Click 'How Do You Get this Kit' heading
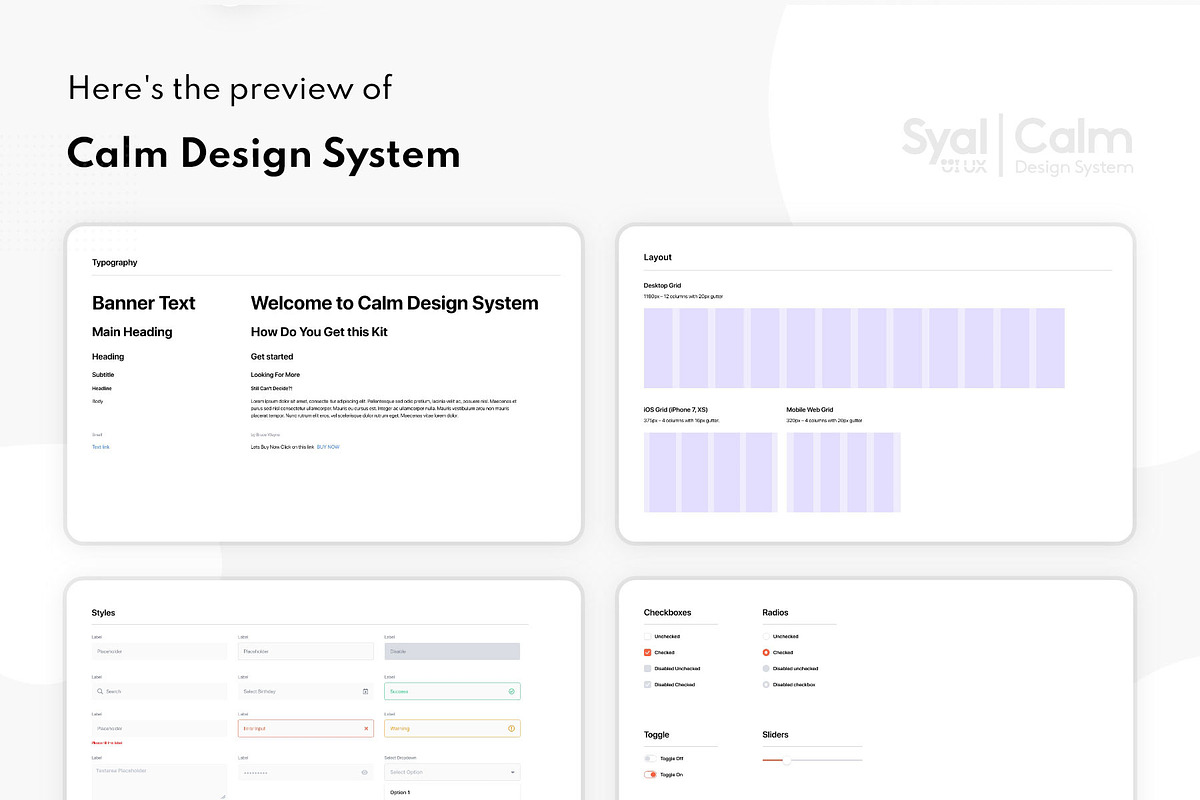Viewport: 1200px width, 800px height. [319, 332]
